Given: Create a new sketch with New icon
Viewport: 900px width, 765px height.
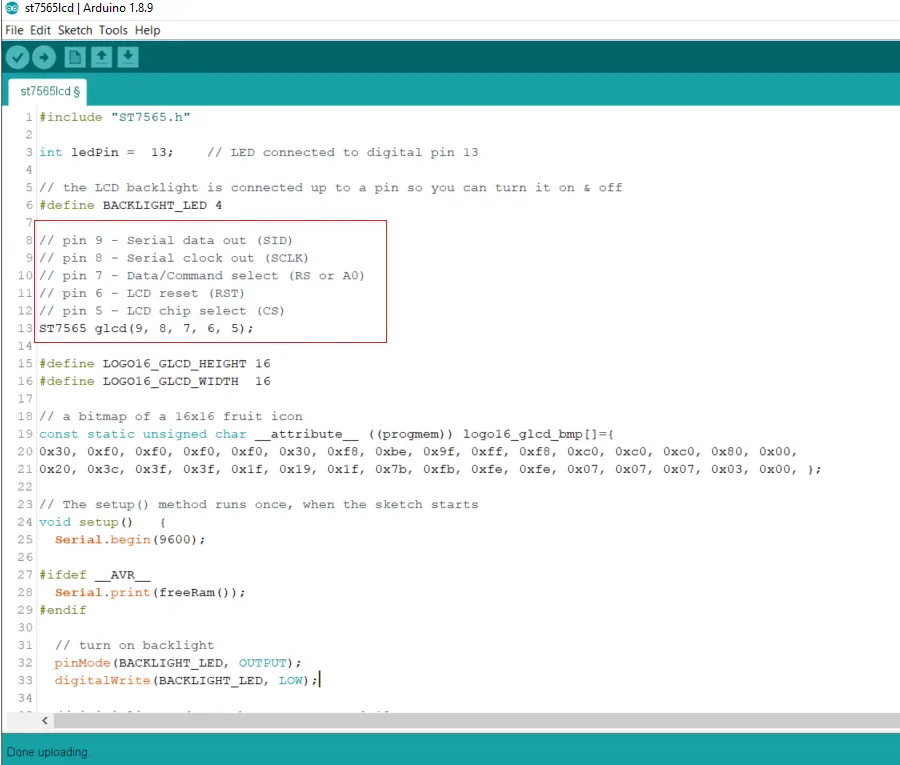Looking at the screenshot, I should click(x=75, y=58).
